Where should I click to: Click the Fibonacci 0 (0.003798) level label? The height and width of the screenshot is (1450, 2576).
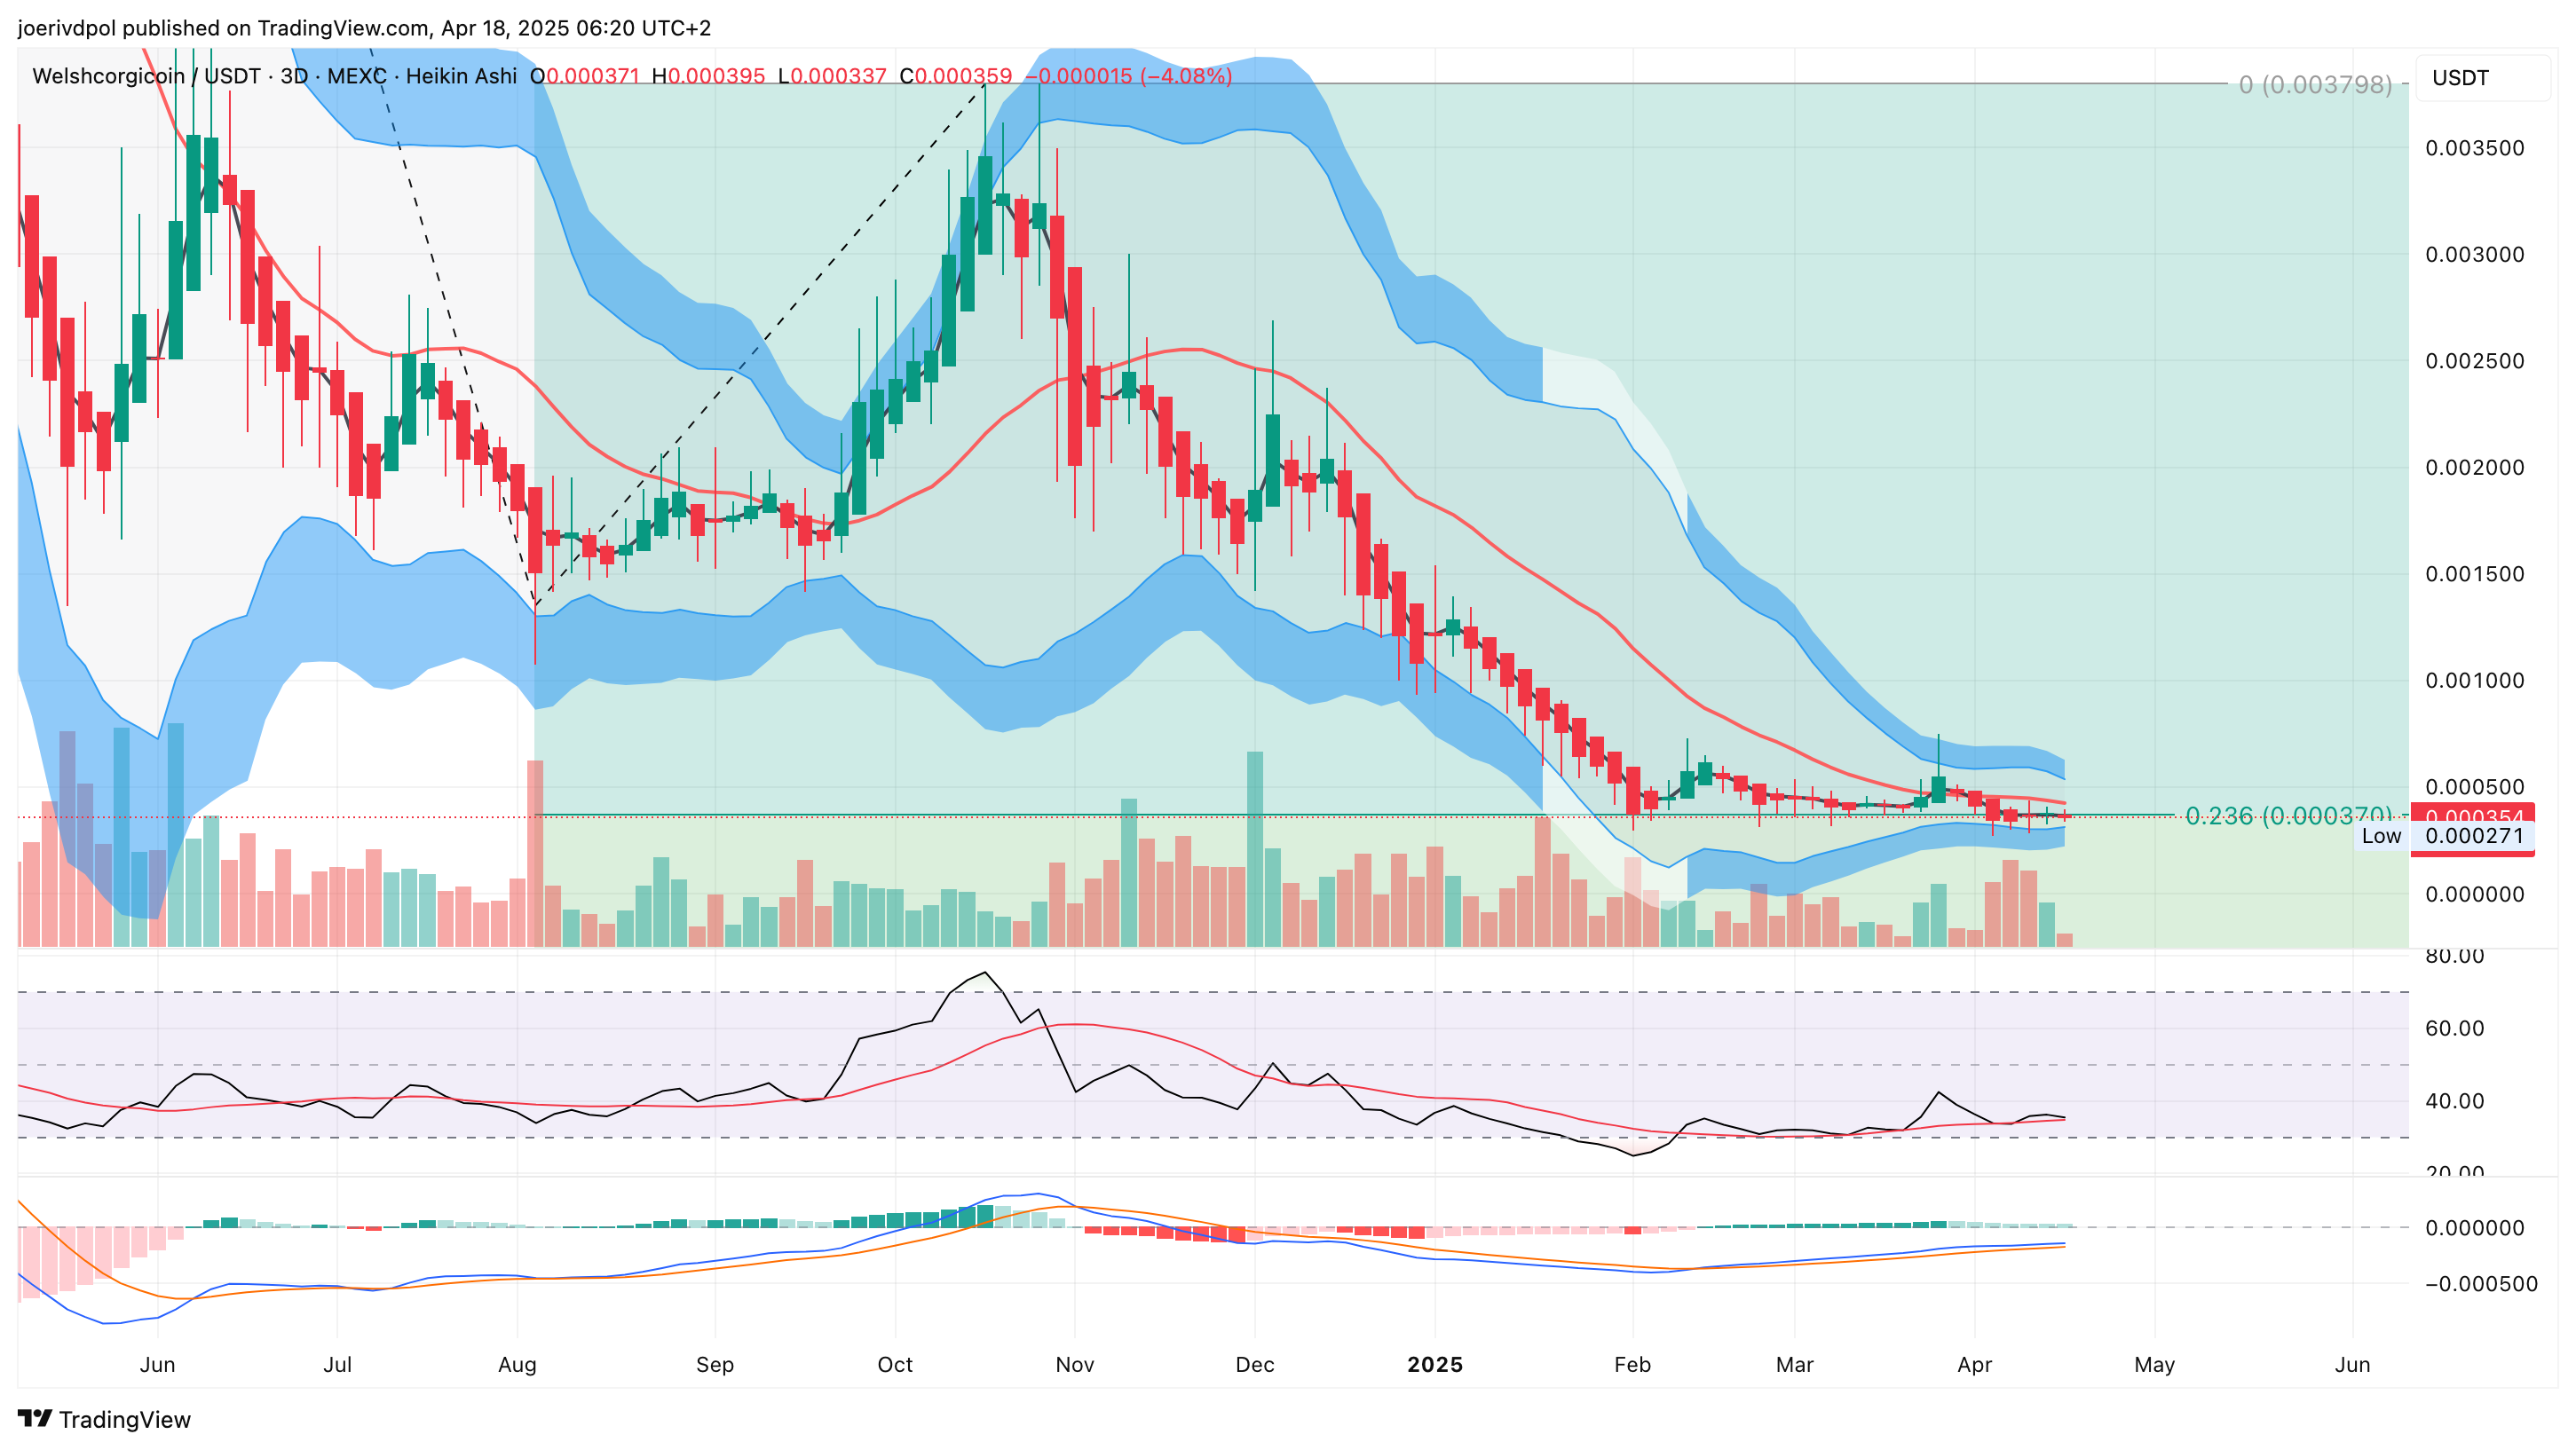[x=2315, y=85]
